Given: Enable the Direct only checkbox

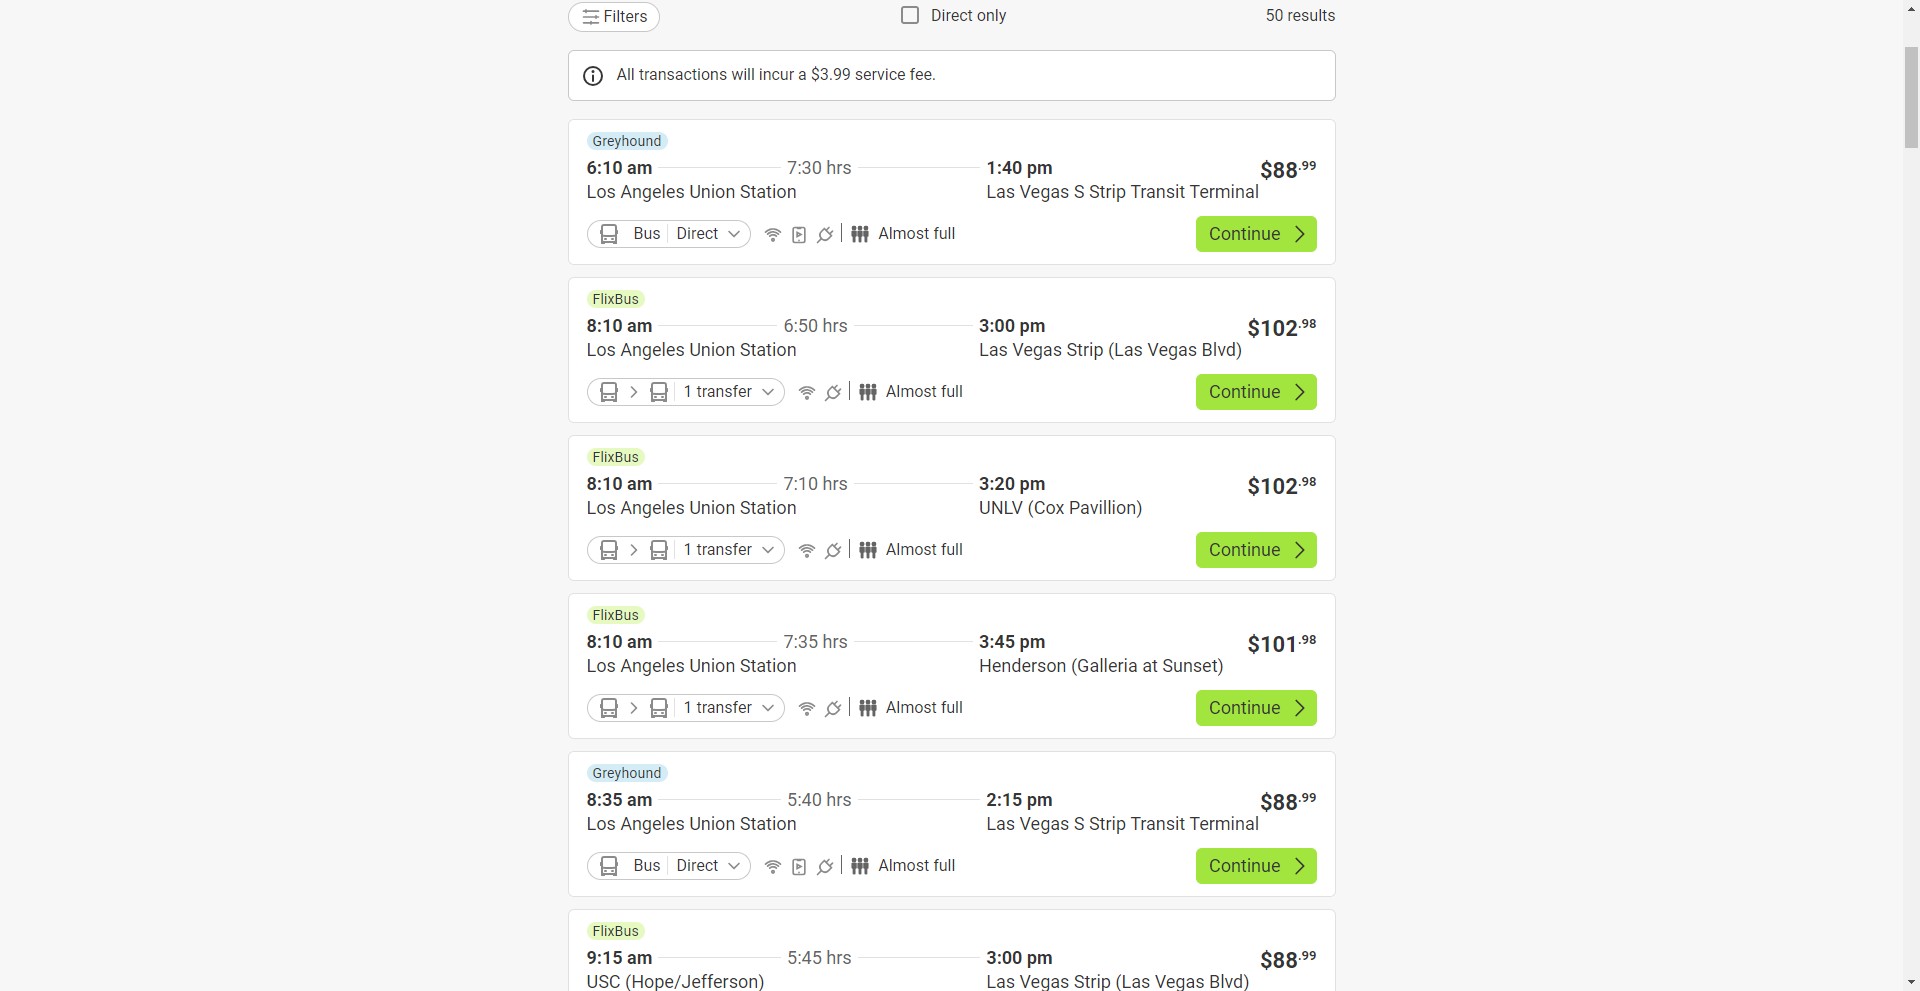Looking at the screenshot, I should pyautogui.click(x=910, y=15).
